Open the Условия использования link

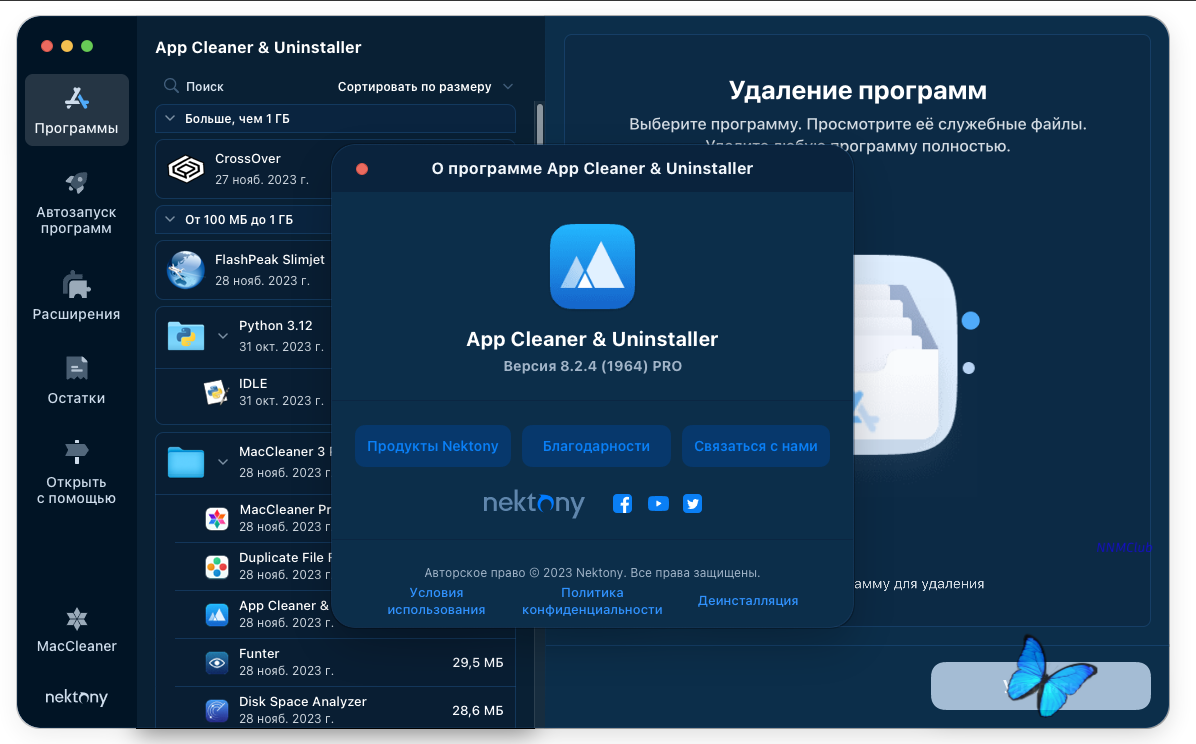(436, 601)
